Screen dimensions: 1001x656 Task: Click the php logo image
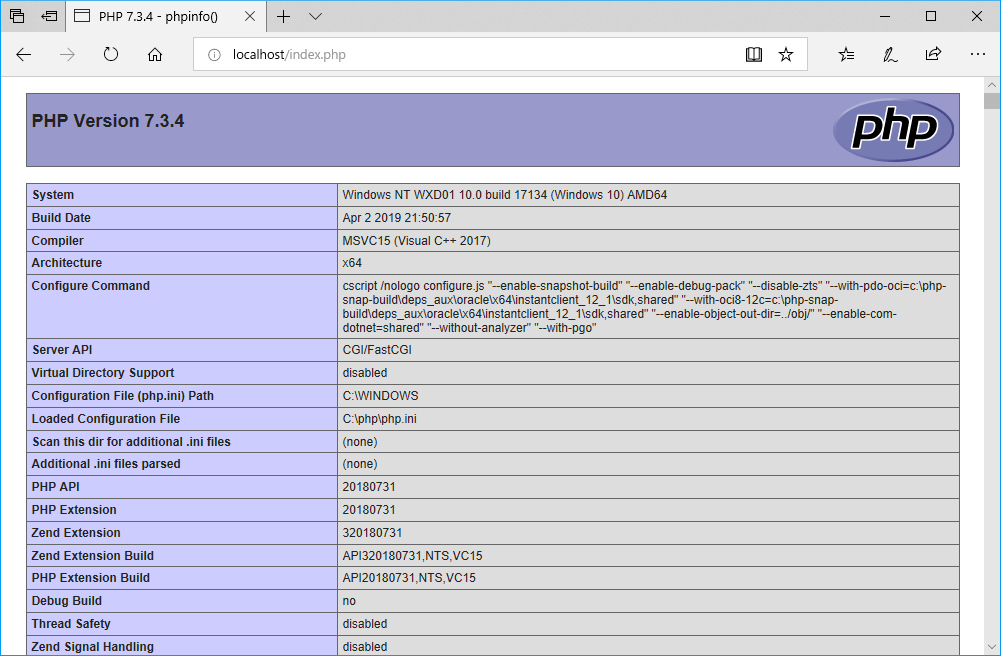893,130
